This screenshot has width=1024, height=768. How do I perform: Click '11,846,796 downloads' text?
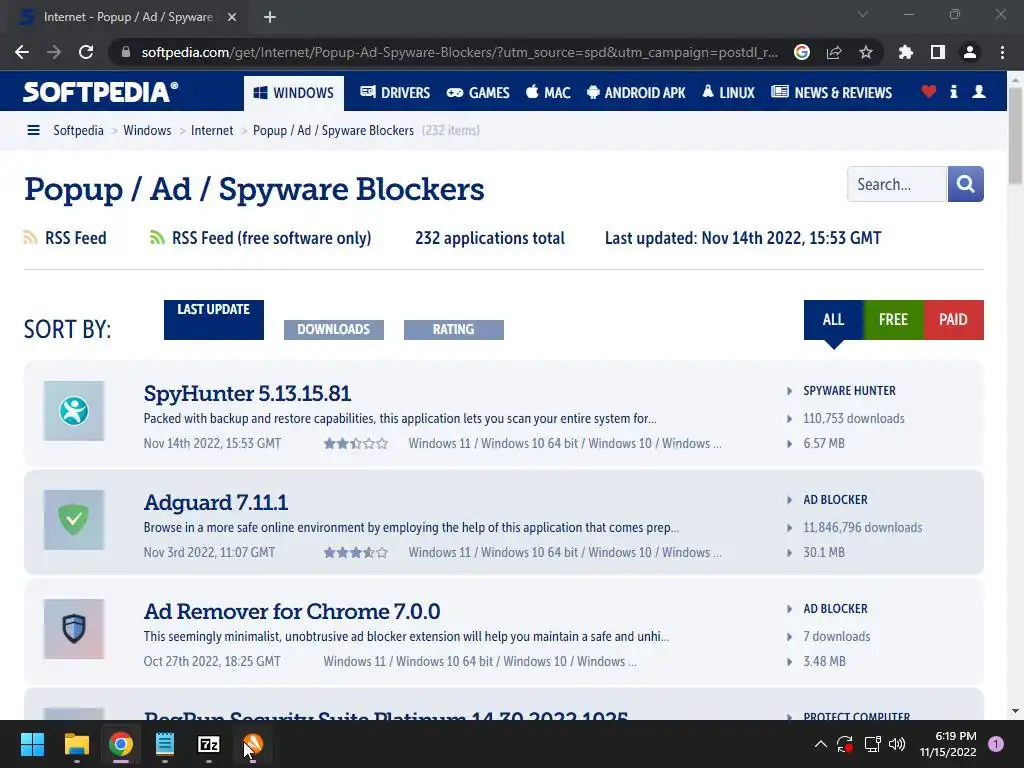(x=863, y=528)
